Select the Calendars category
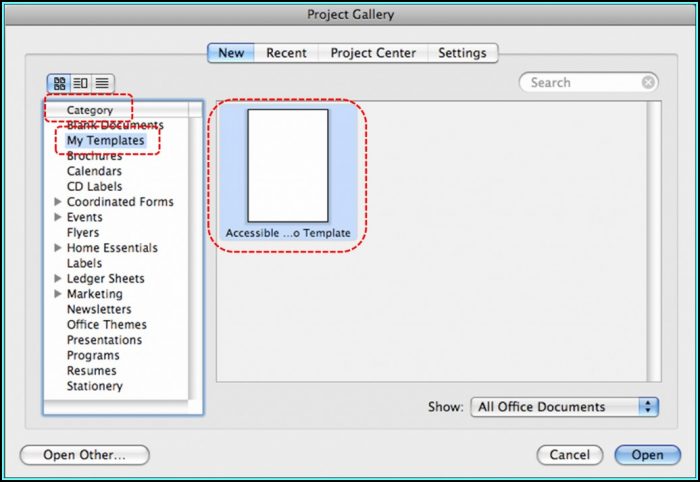This screenshot has width=700, height=482. [x=94, y=171]
